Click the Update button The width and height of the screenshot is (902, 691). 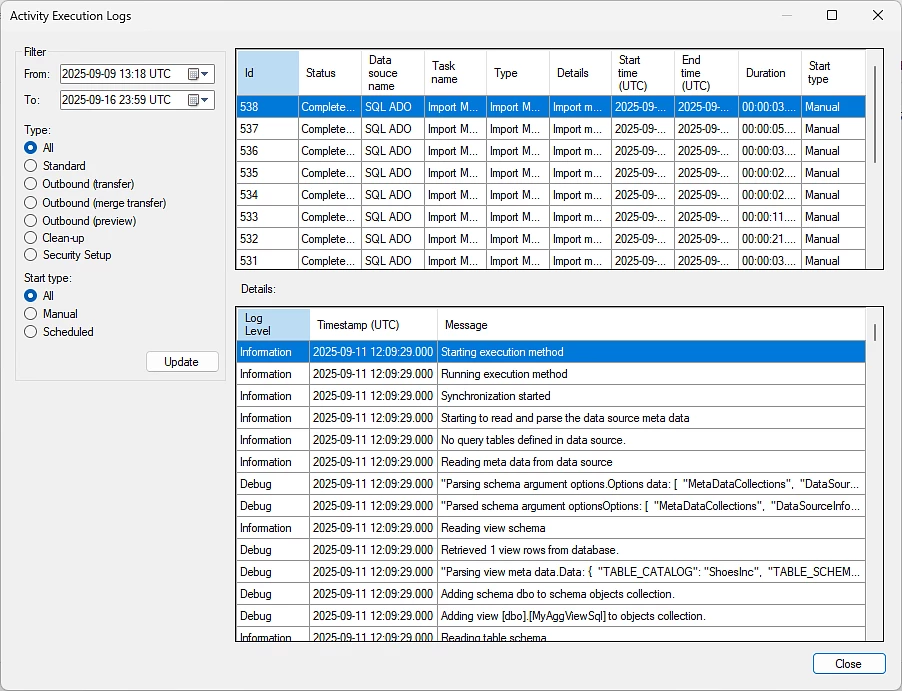tap(181, 362)
